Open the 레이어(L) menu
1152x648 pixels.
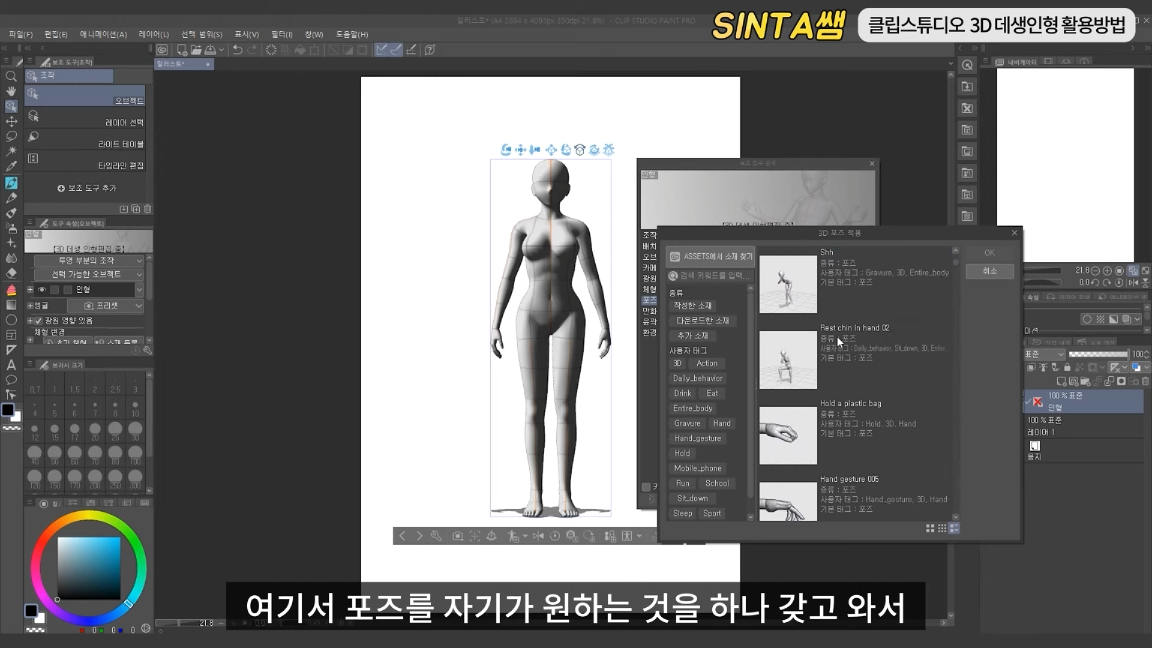pos(154,35)
